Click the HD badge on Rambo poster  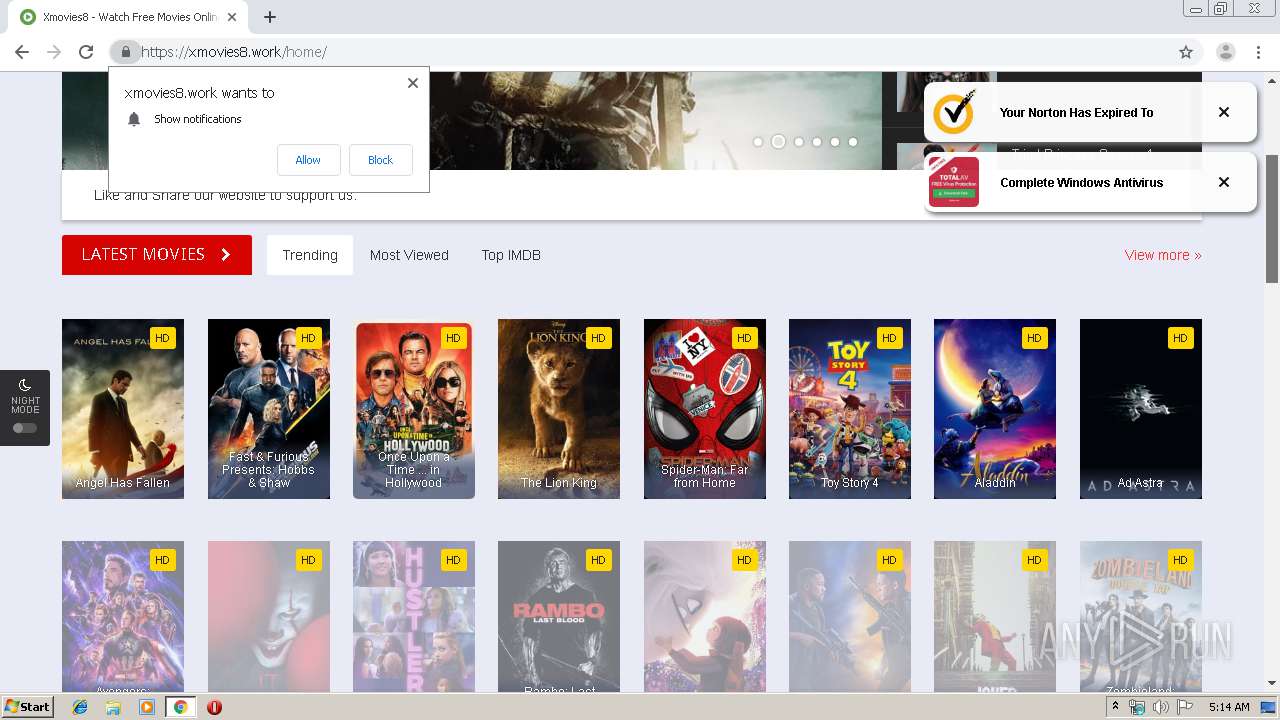pos(598,560)
